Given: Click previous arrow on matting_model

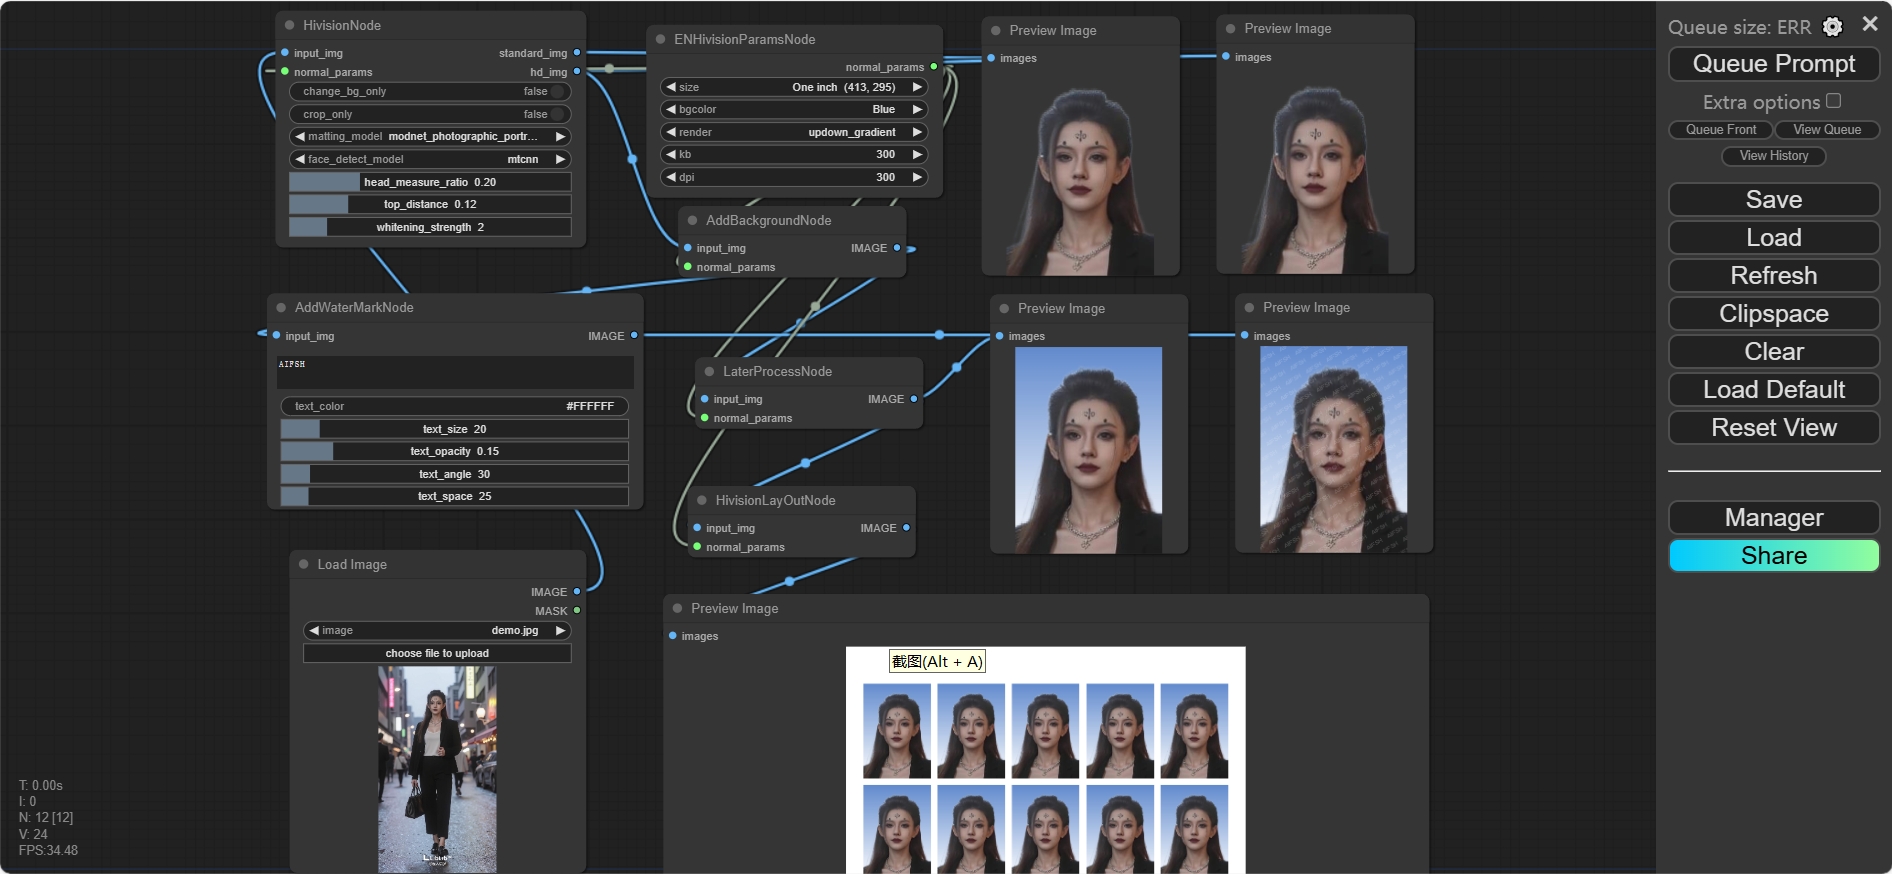Looking at the screenshot, I should [x=300, y=136].
